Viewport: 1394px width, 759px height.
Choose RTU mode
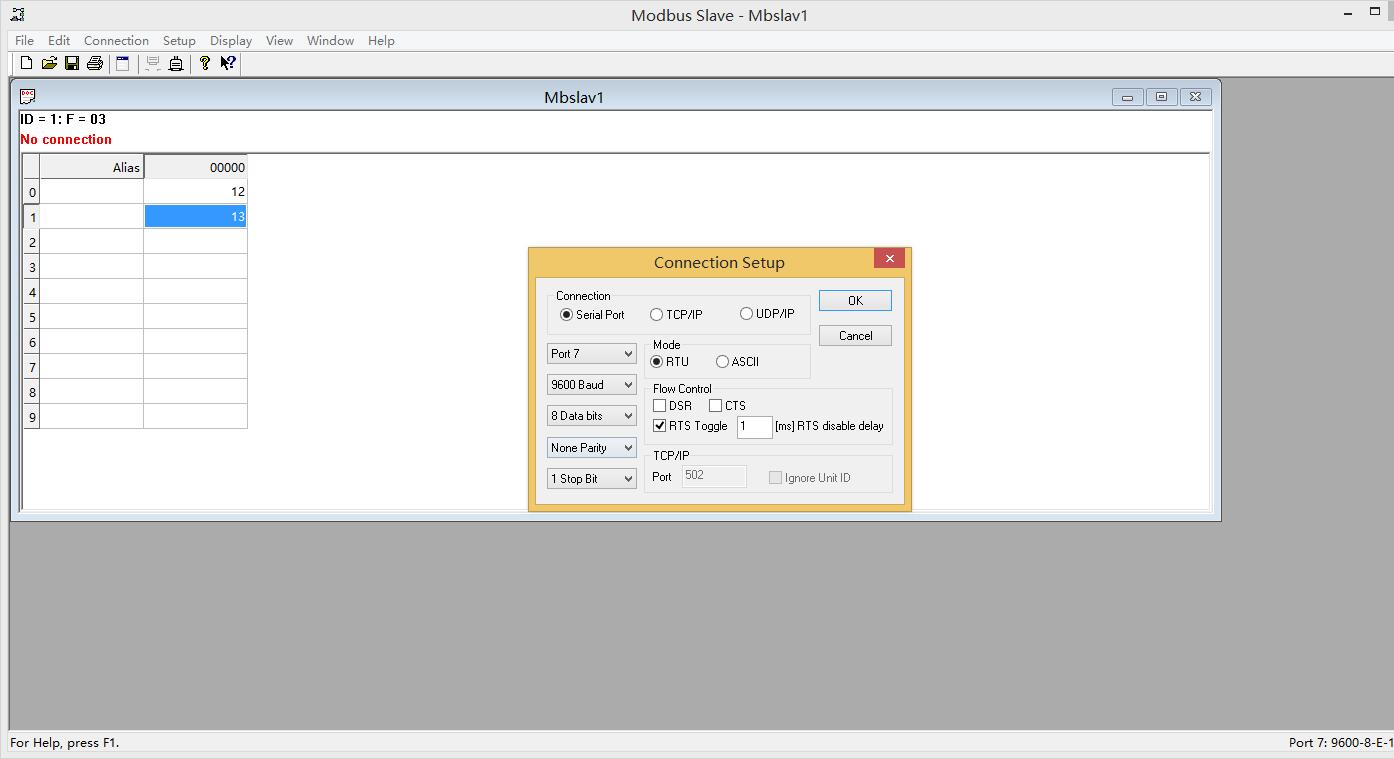670,361
